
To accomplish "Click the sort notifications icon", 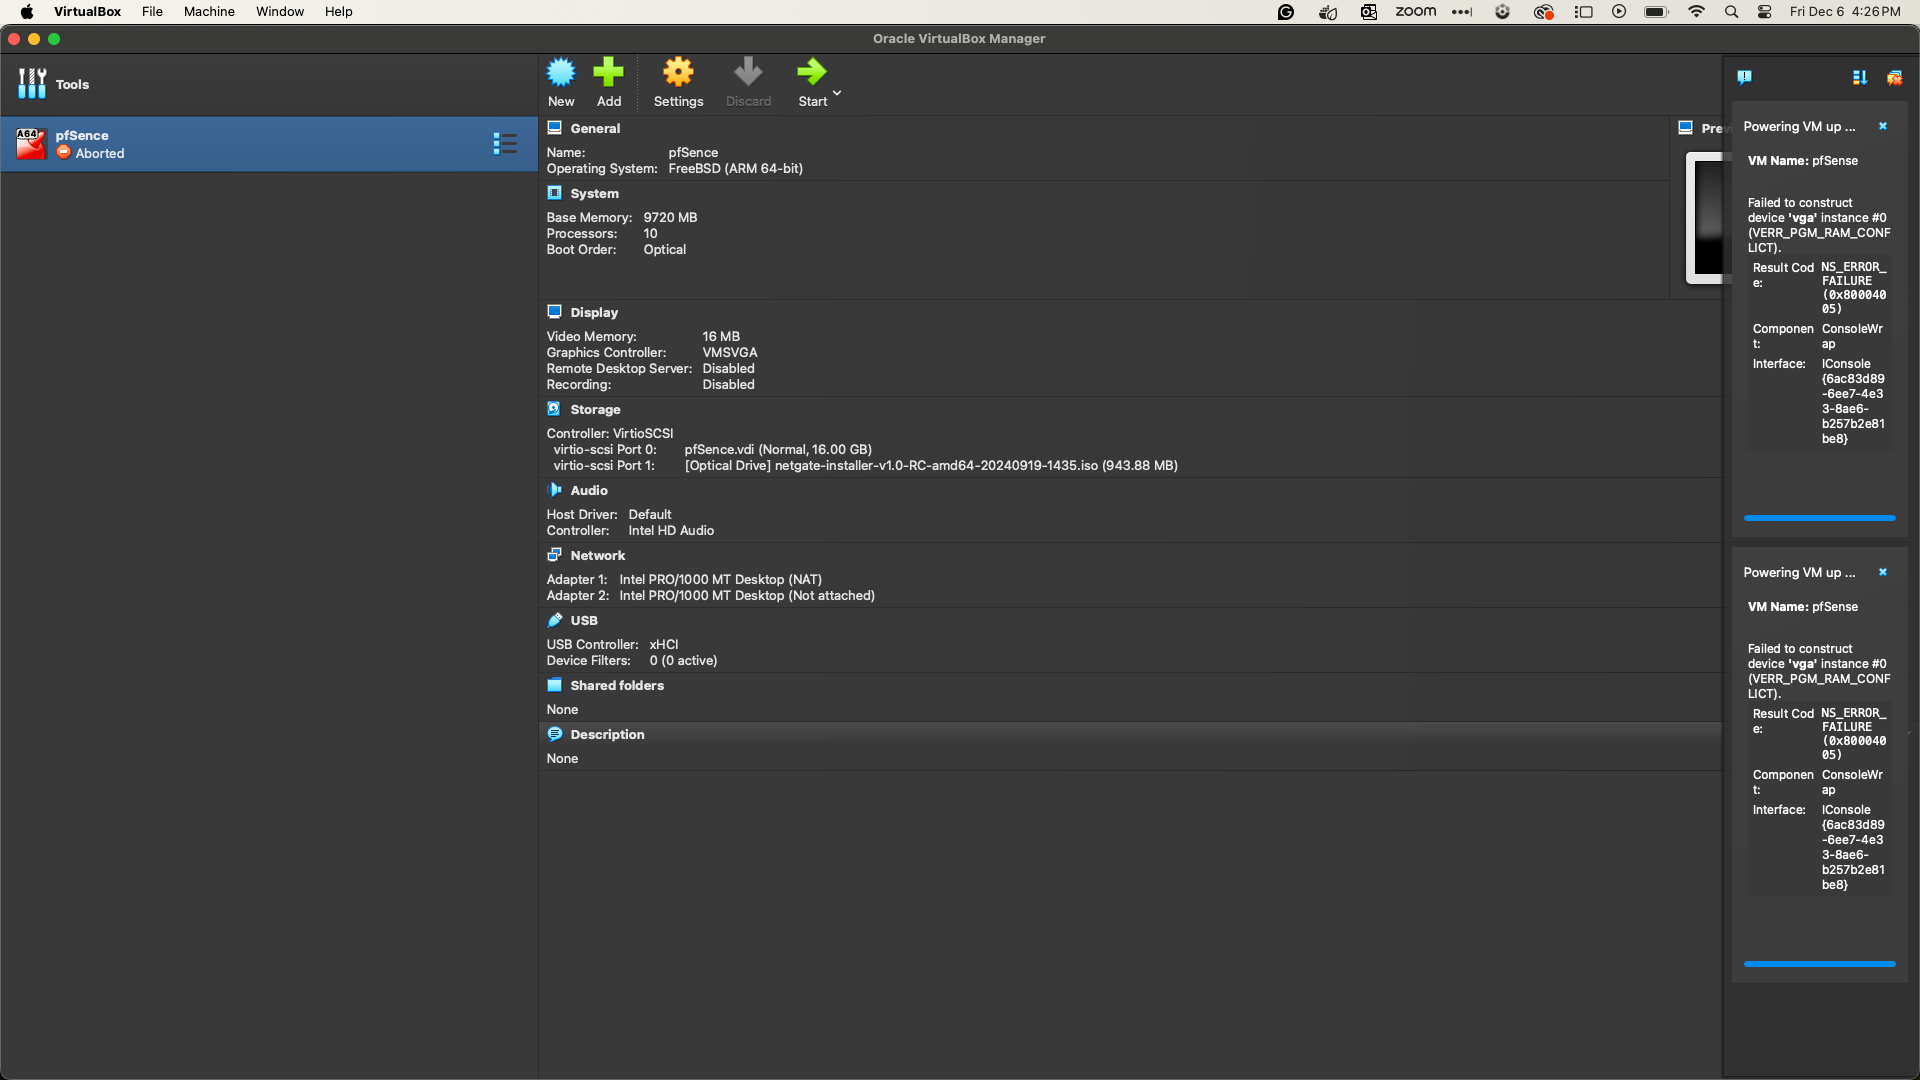I will pos(1859,77).
